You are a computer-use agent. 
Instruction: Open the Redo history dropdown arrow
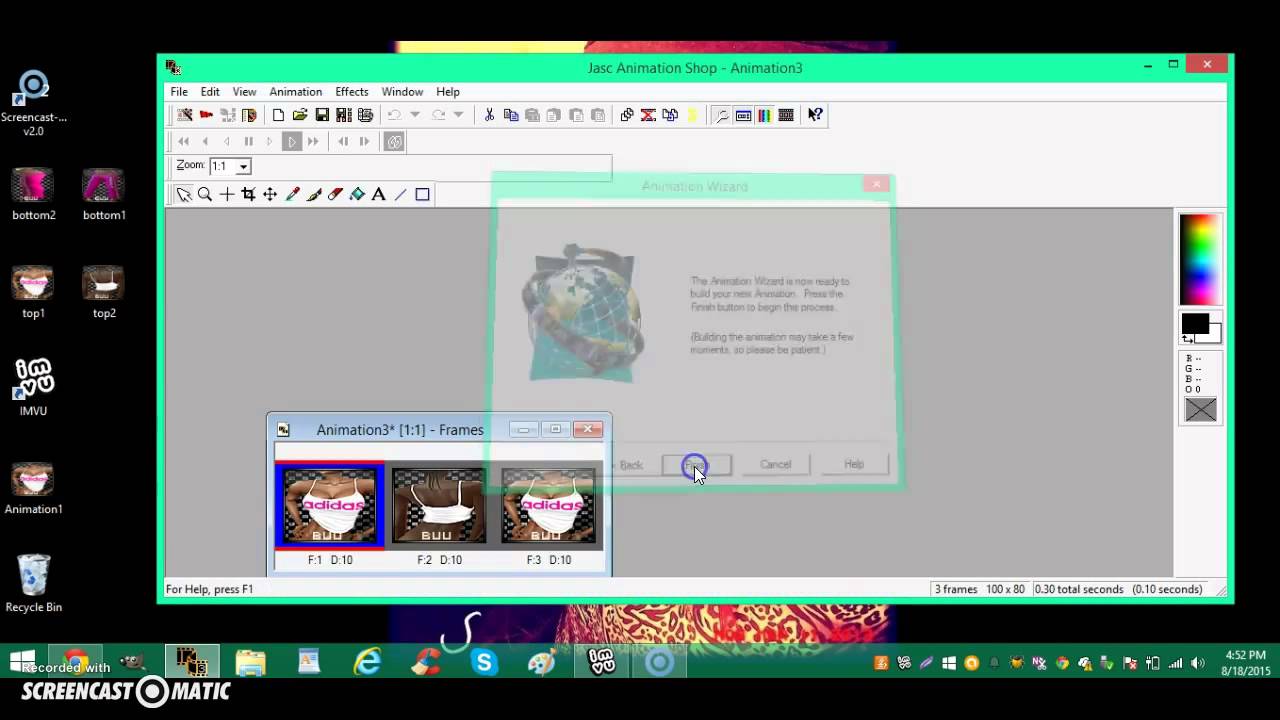(x=459, y=115)
